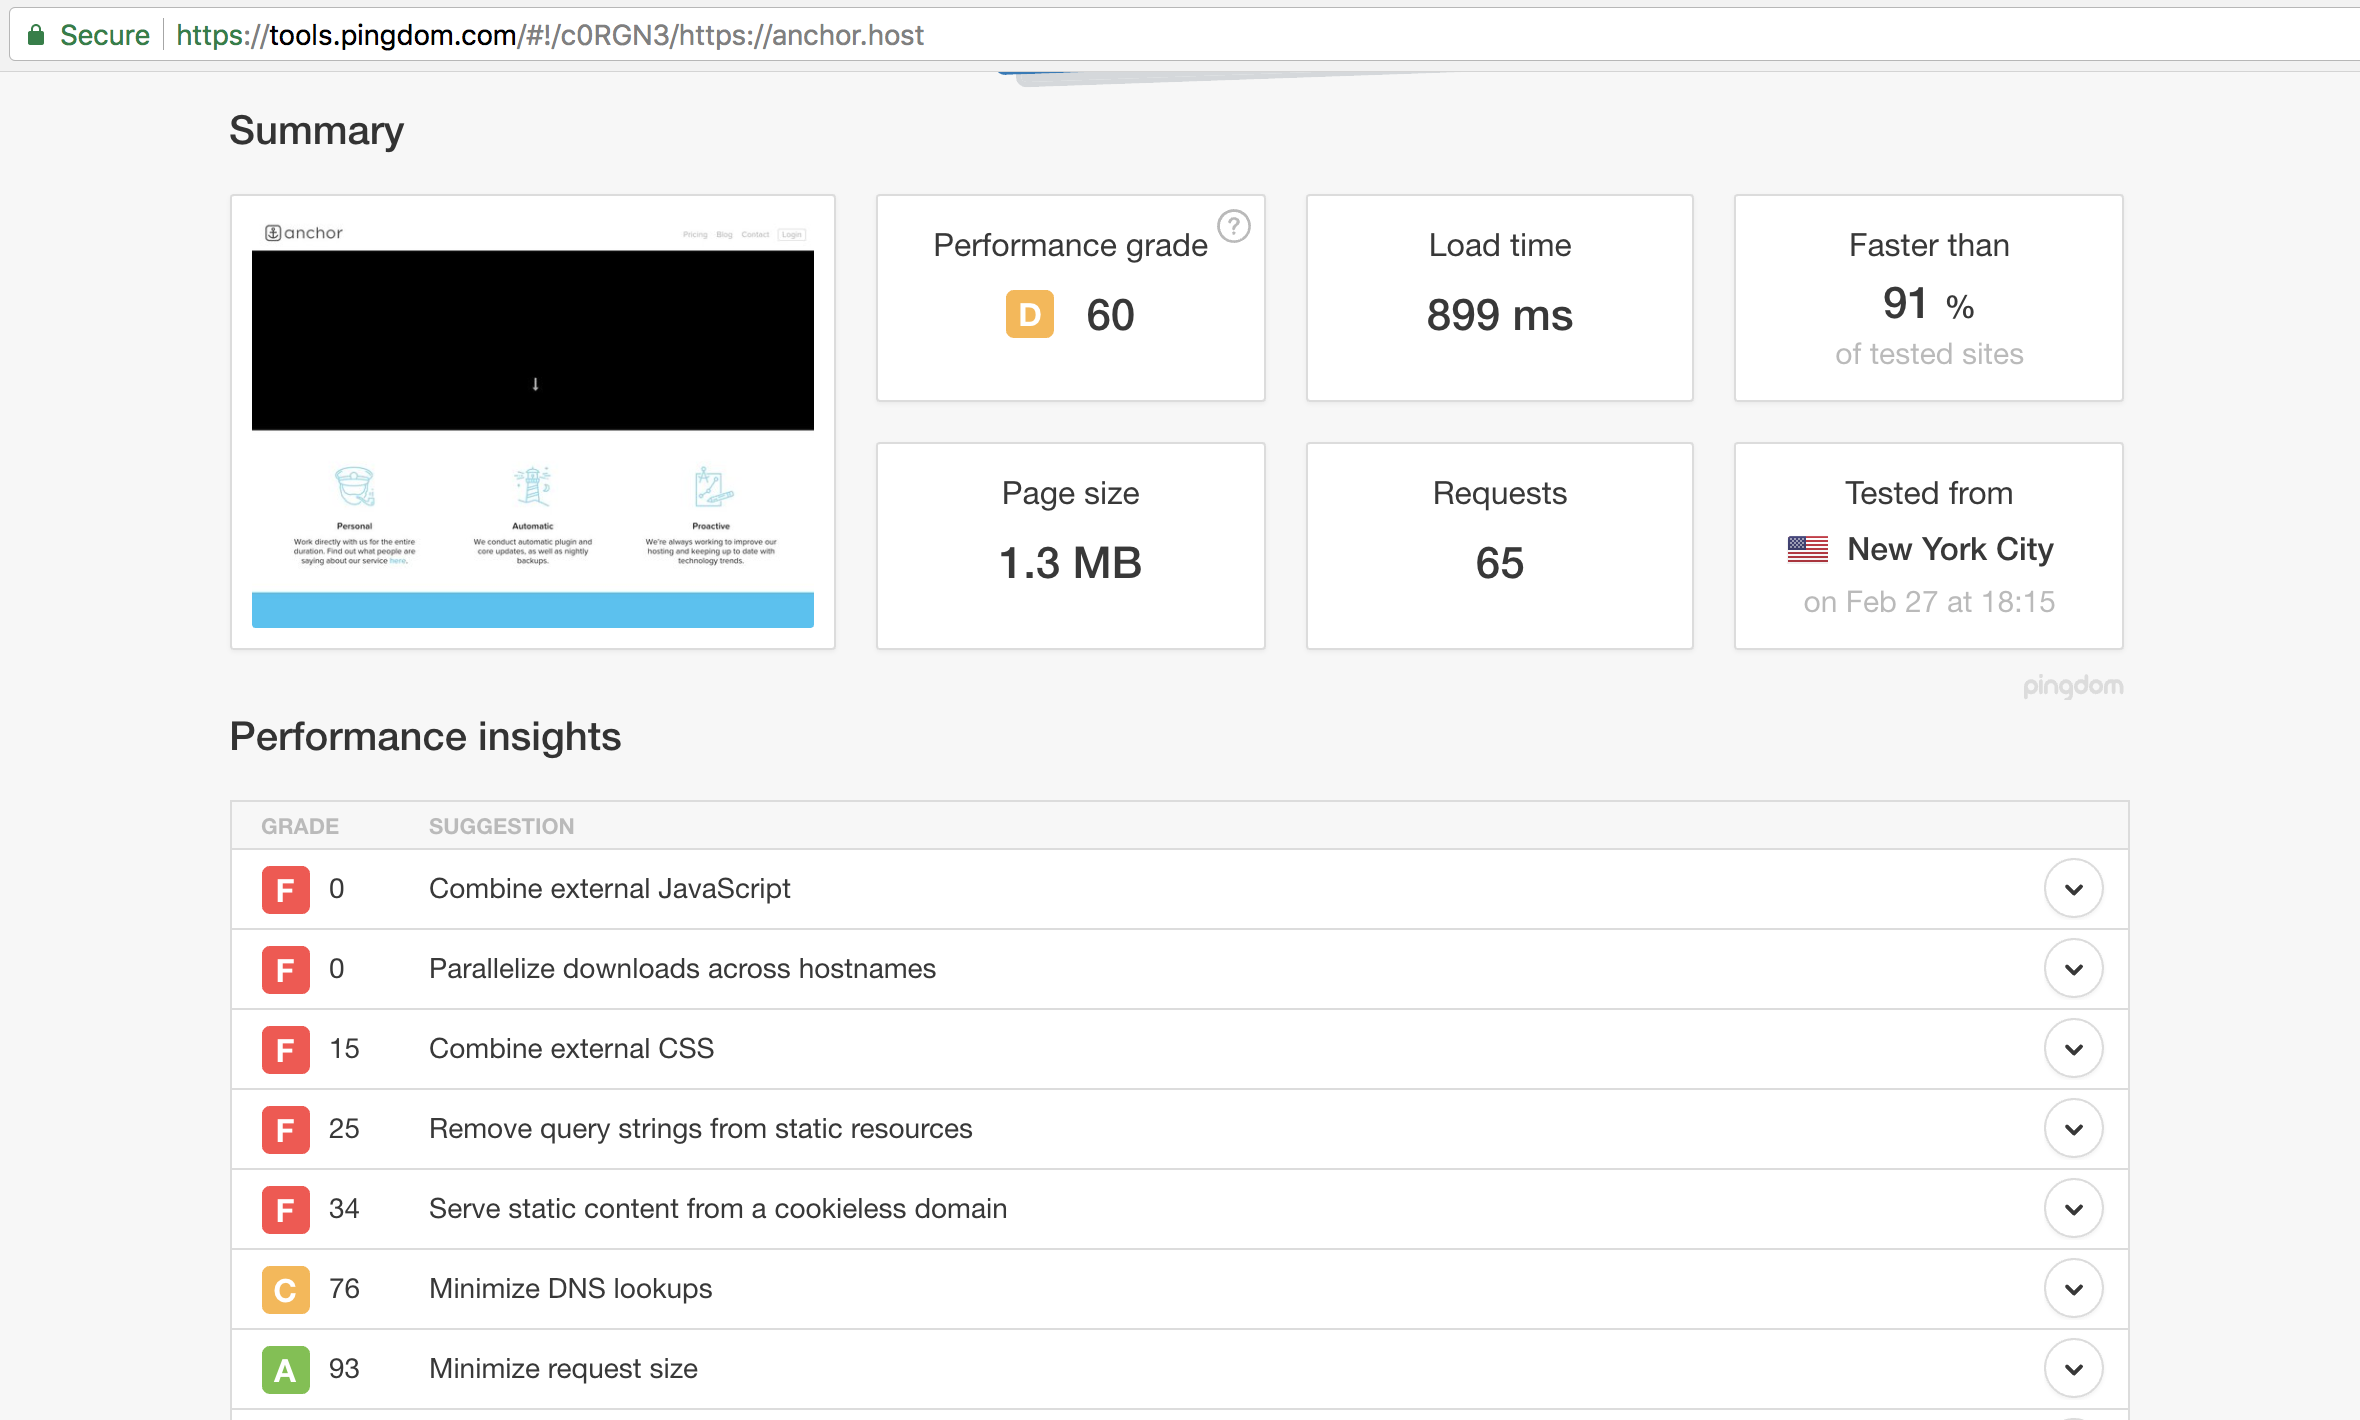This screenshot has width=2360, height=1420.
Task: Click the Secure label in address bar
Action: [x=105, y=35]
